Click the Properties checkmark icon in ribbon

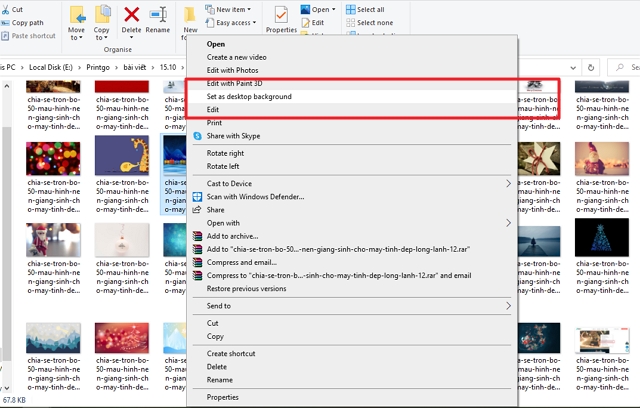click(281, 15)
